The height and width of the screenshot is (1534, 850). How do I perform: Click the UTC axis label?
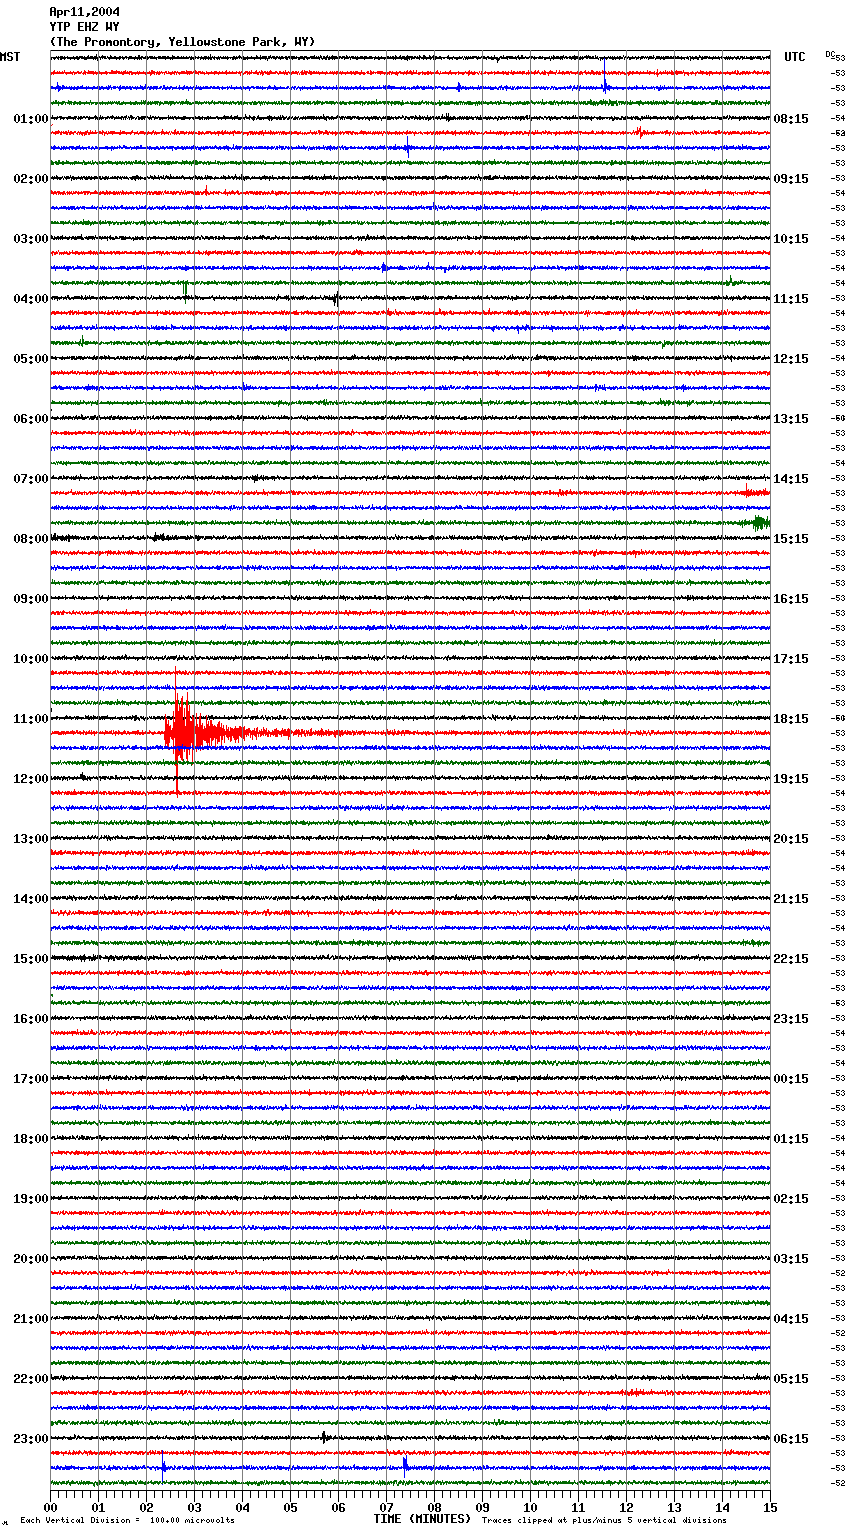[795, 57]
